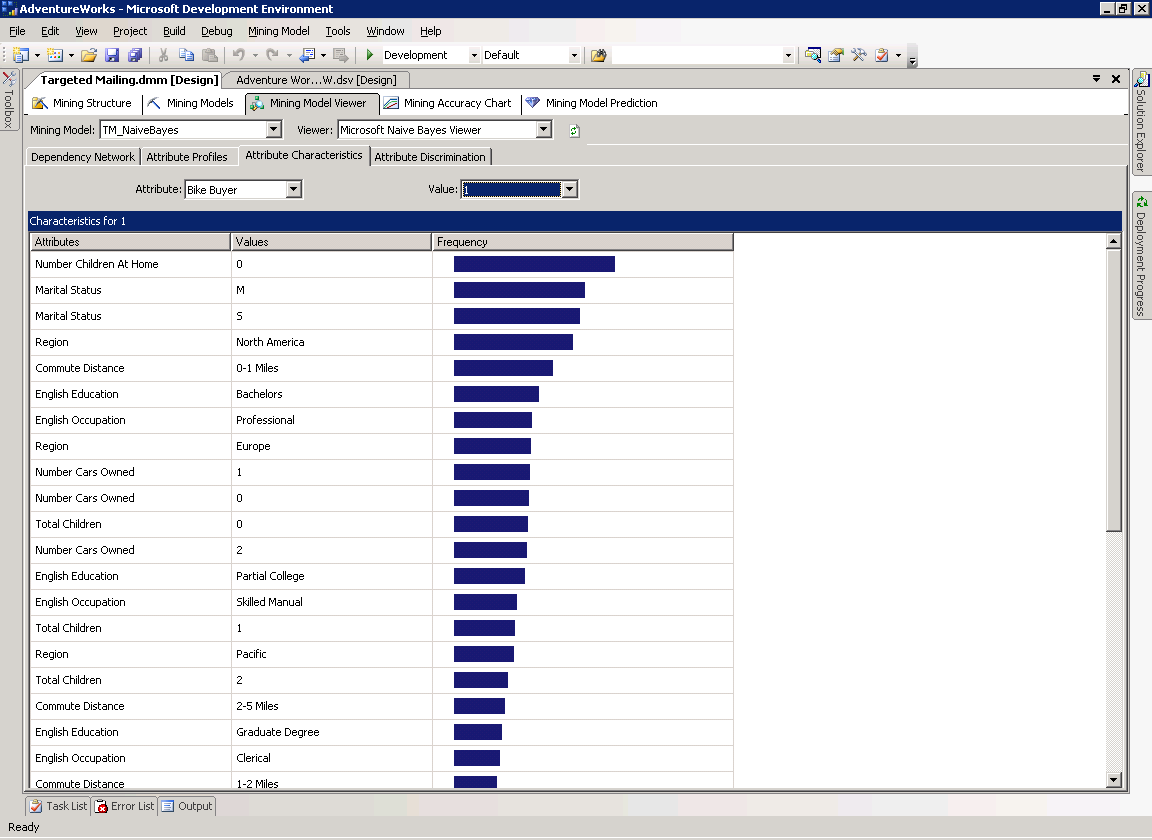Screen dimensions: 1152x840
Task: Open the Tools menu
Action: point(338,31)
